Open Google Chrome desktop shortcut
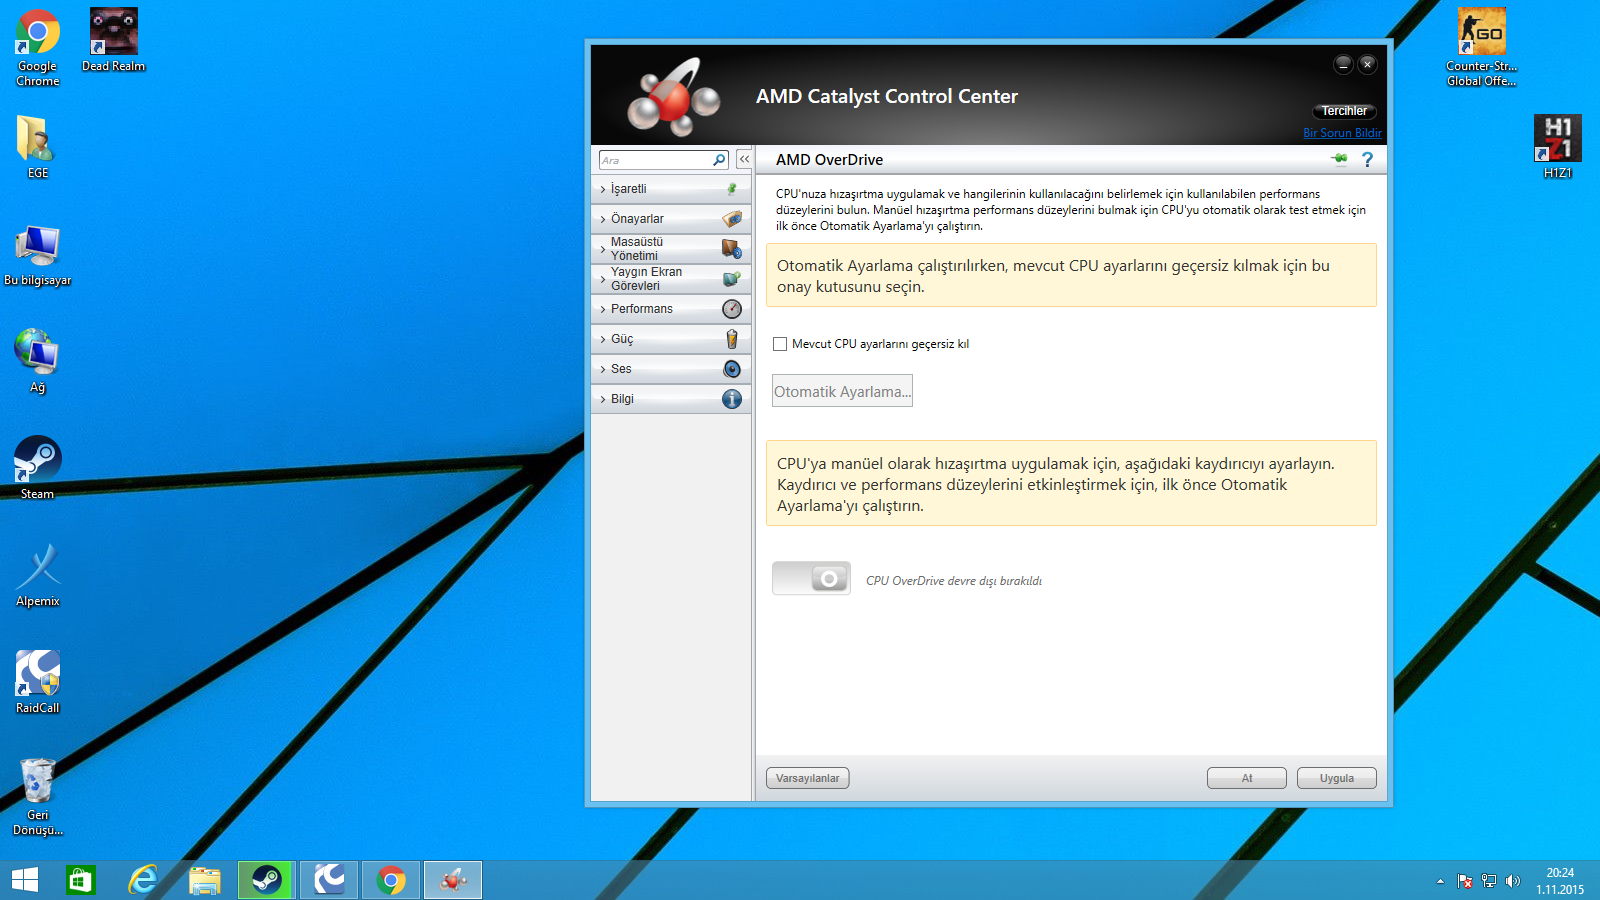This screenshot has width=1600, height=900. tap(38, 48)
